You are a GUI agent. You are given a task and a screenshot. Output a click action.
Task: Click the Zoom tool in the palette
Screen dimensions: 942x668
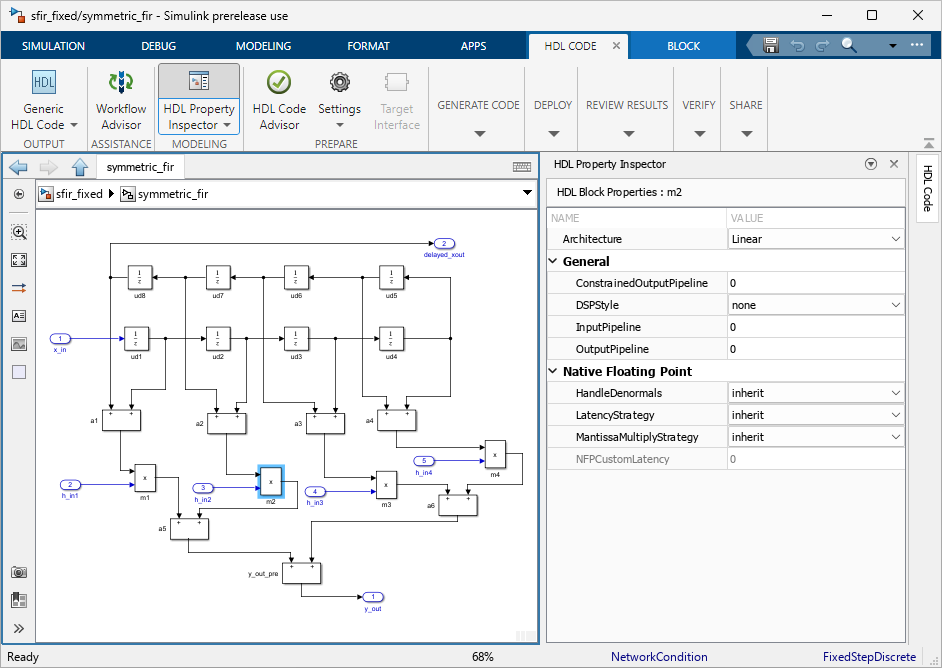point(18,231)
